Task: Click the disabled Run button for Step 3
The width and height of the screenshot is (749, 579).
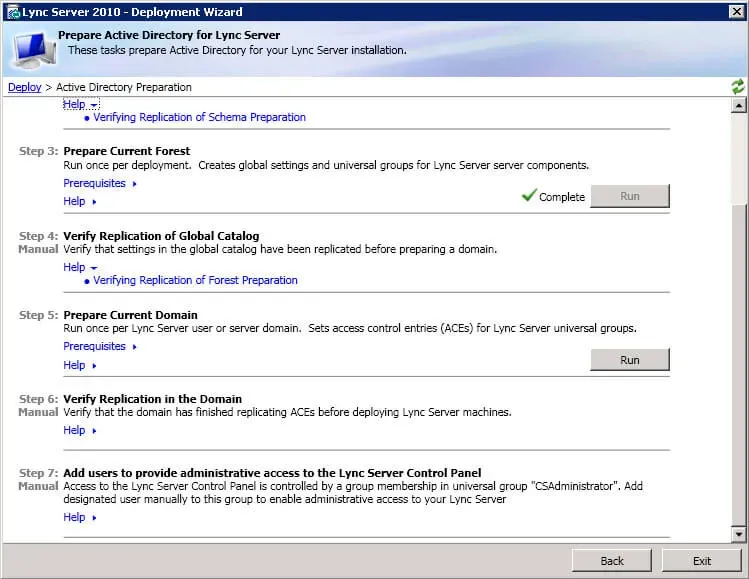Action: coord(630,196)
